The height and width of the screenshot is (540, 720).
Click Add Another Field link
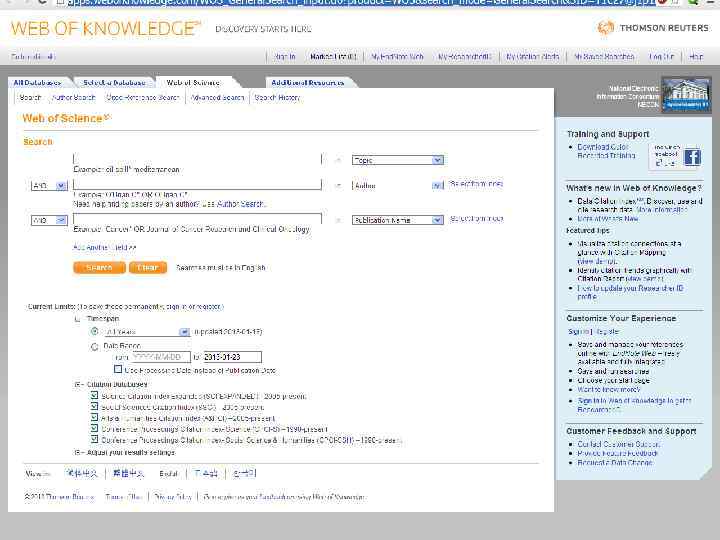point(105,247)
